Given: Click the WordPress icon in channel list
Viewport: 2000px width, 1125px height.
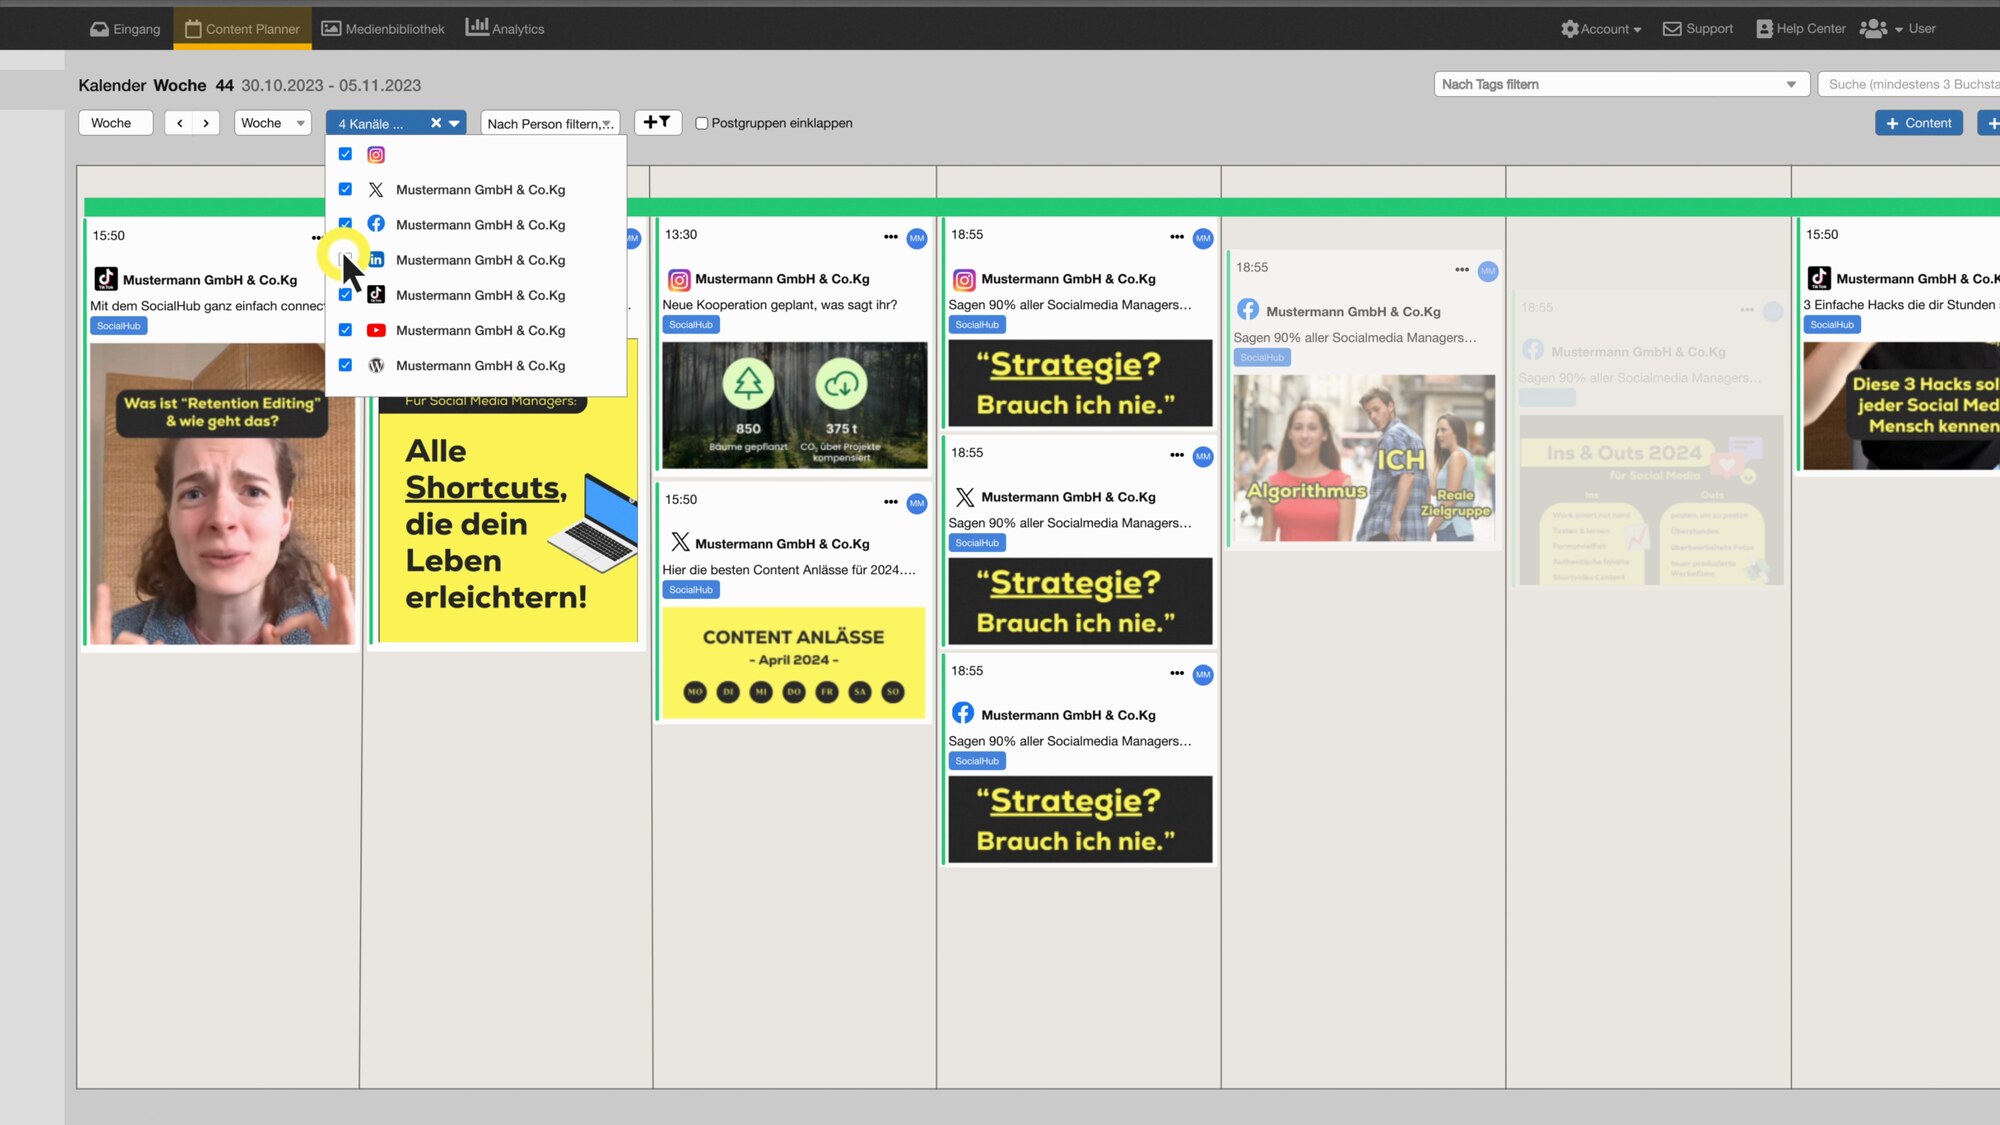Looking at the screenshot, I should pos(376,366).
